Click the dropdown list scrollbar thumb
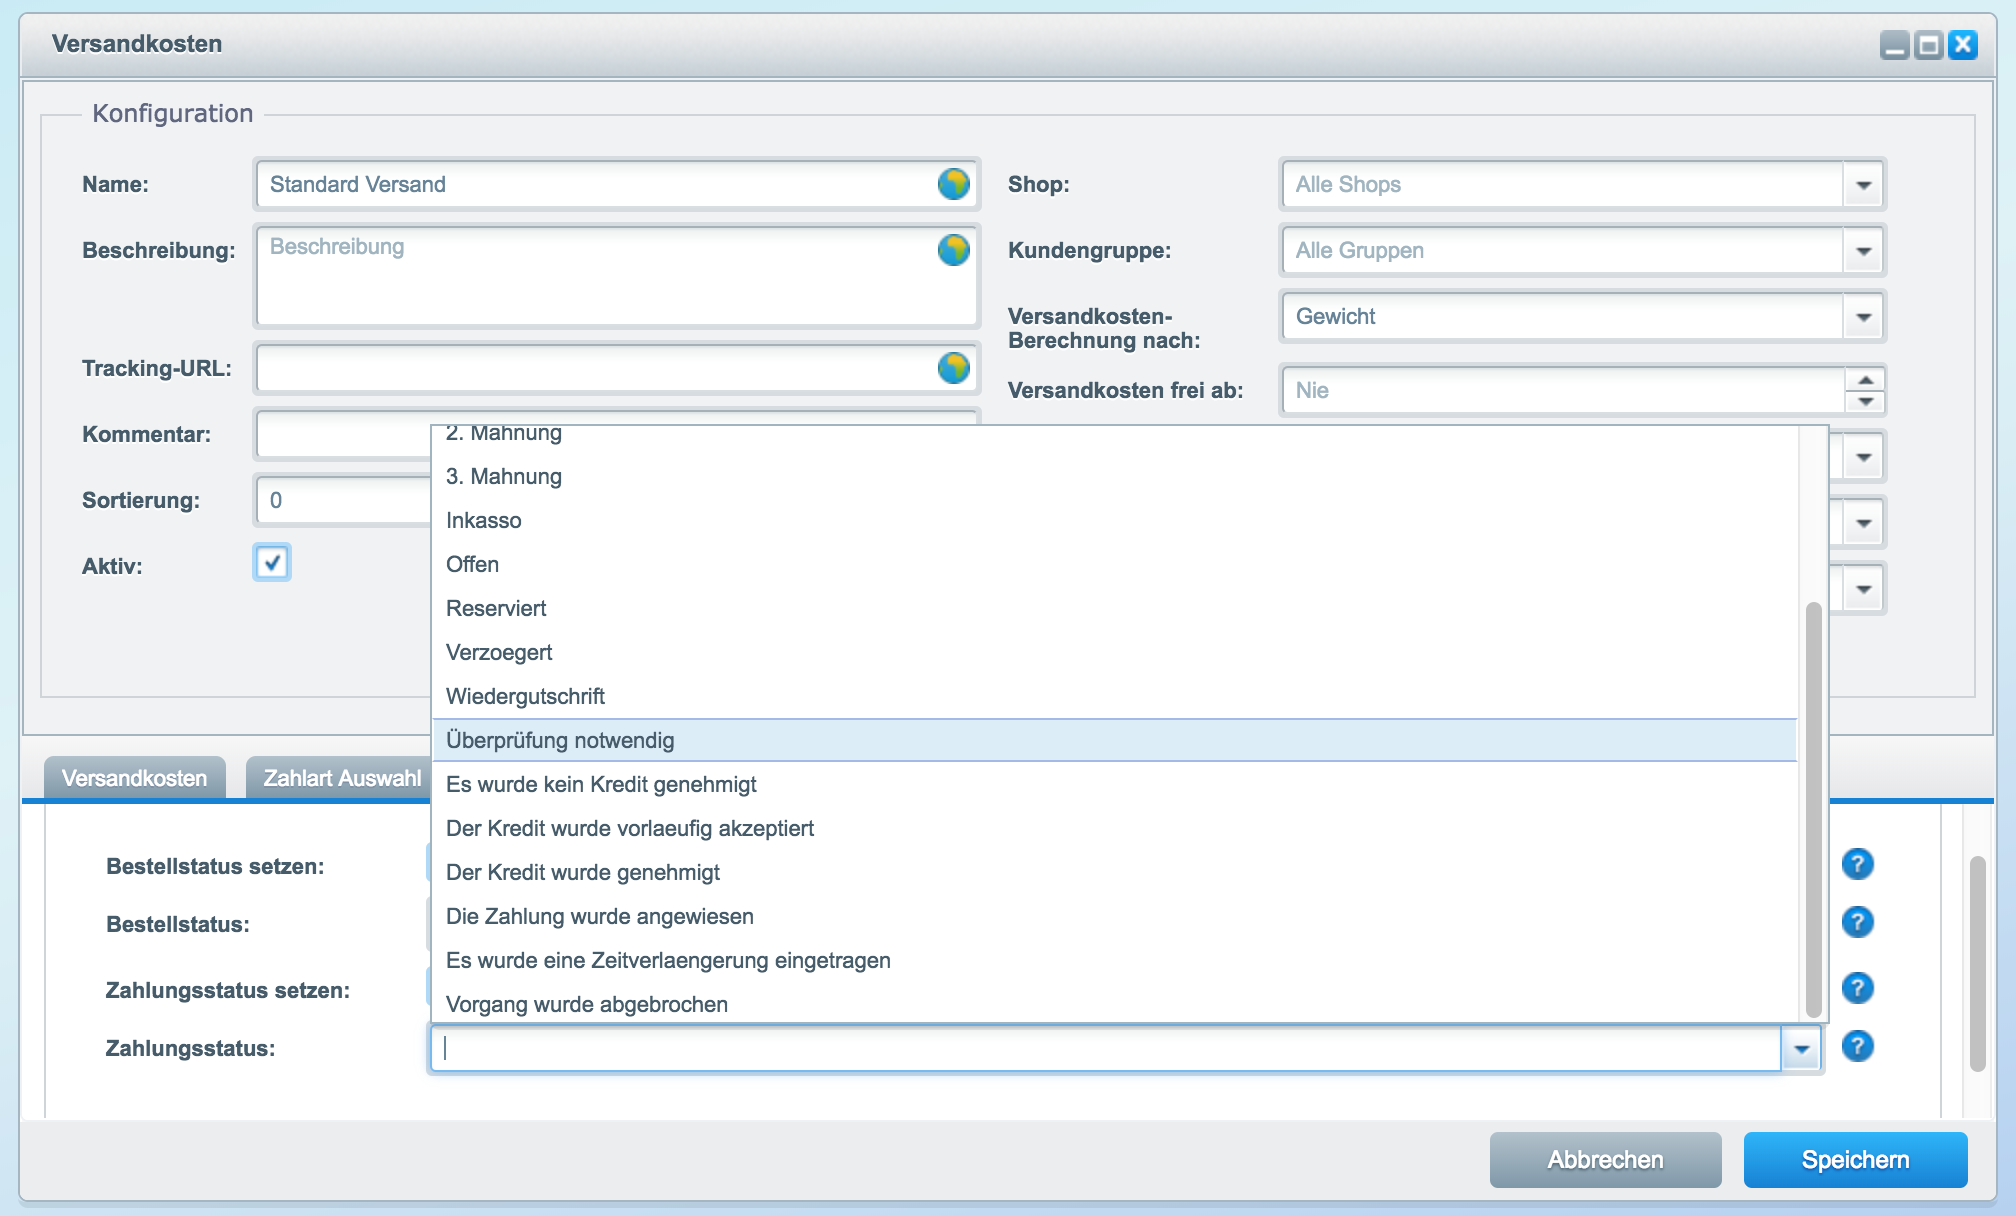The height and width of the screenshot is (1216, 2016). click(x=1812, y=810)
